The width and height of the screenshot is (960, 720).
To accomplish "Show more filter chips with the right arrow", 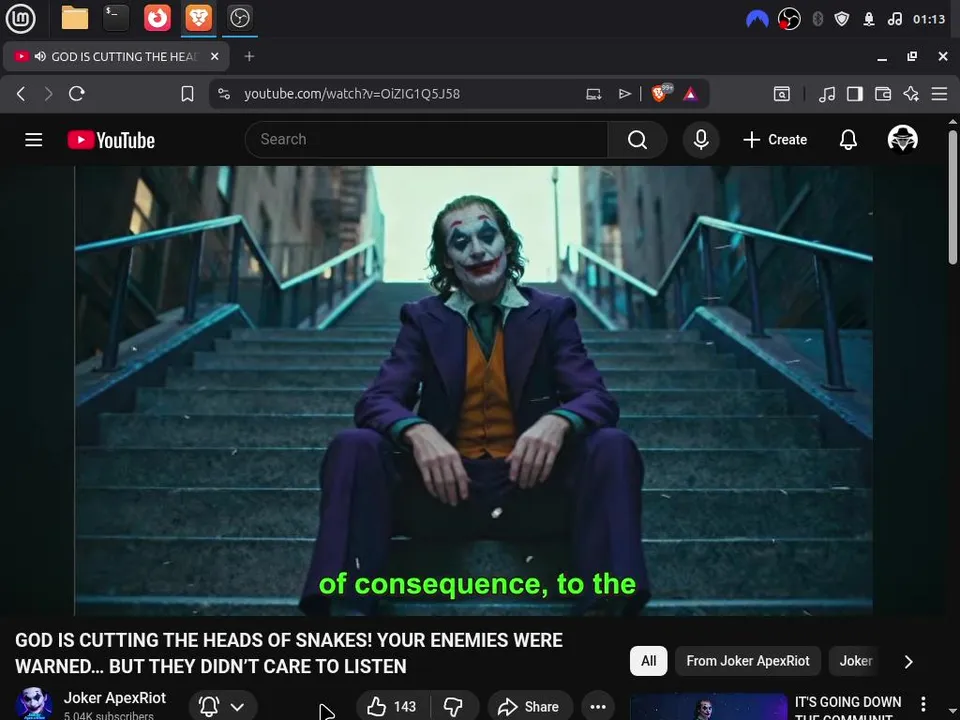I will point(909,661).
